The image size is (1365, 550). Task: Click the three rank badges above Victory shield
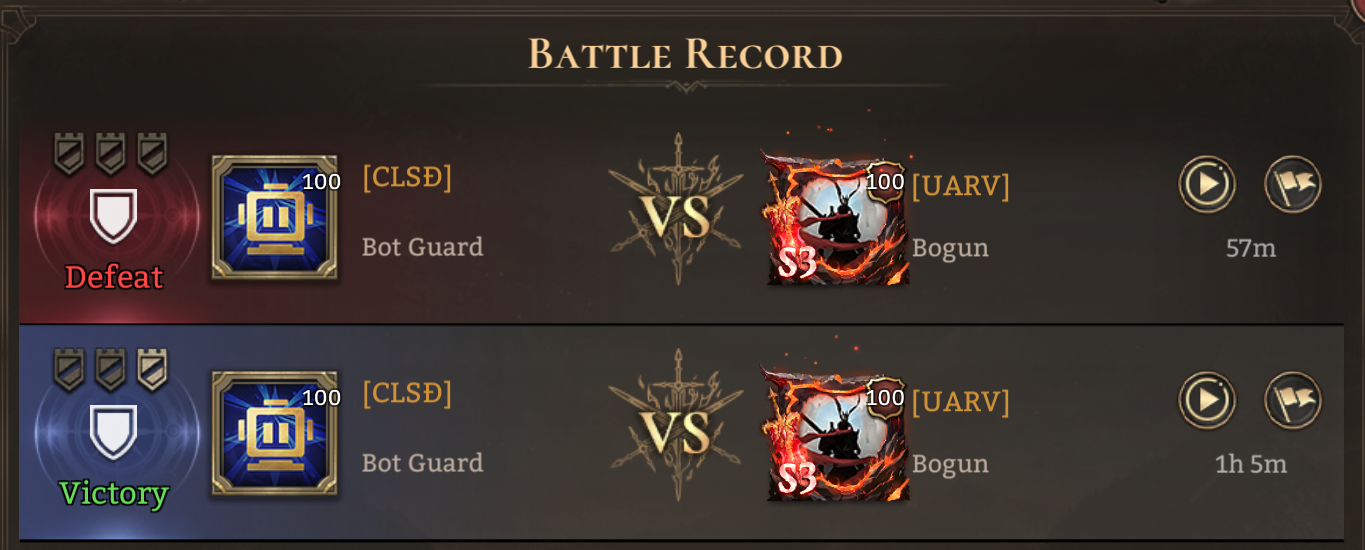(110, 369)
